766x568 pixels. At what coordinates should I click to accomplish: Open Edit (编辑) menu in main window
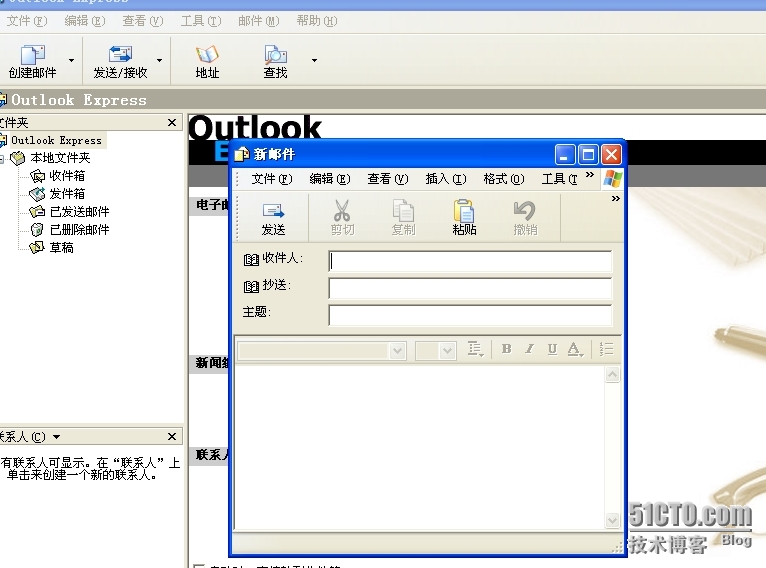[x=85, y=21]
